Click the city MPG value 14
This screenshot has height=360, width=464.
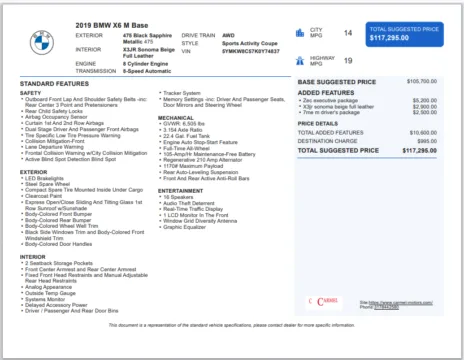pyautogui.click(x=348, y=33)
